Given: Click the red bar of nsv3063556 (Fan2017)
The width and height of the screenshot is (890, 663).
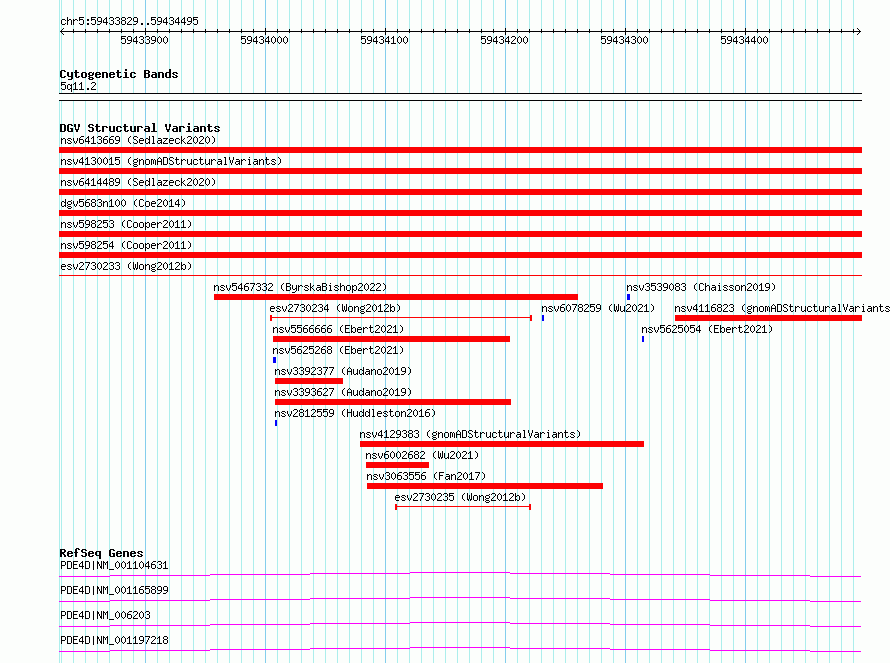Looking at the screenshot, I should (485, 486).
